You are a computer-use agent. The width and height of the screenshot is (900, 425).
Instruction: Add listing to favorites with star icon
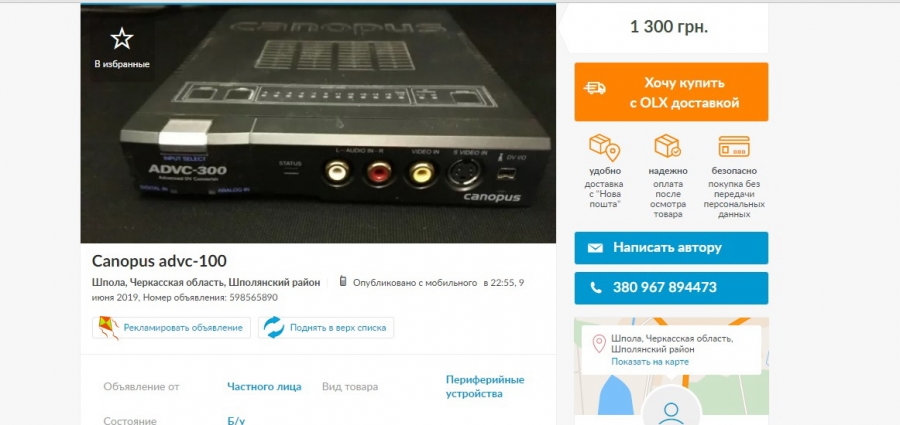point(122,39)
